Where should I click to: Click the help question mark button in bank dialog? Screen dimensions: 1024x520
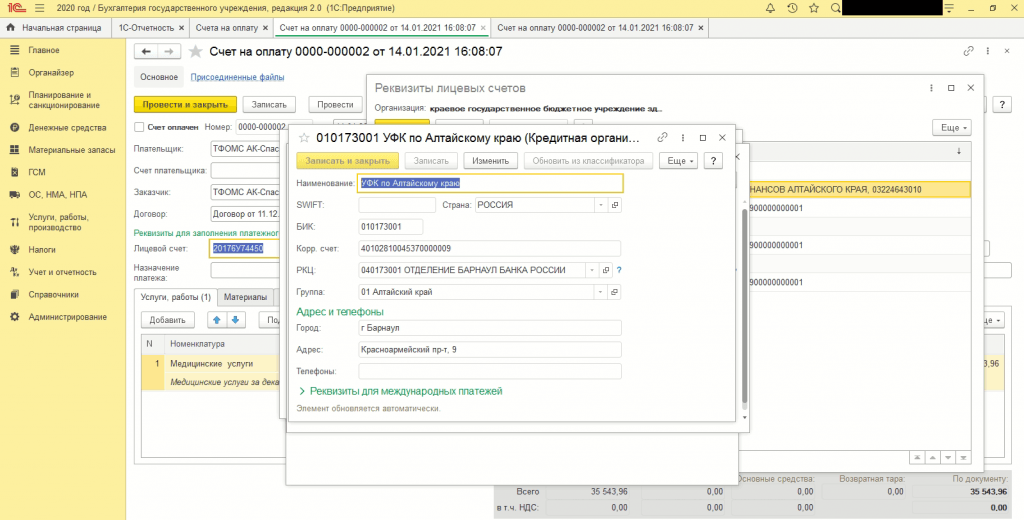tap(714, 160)
